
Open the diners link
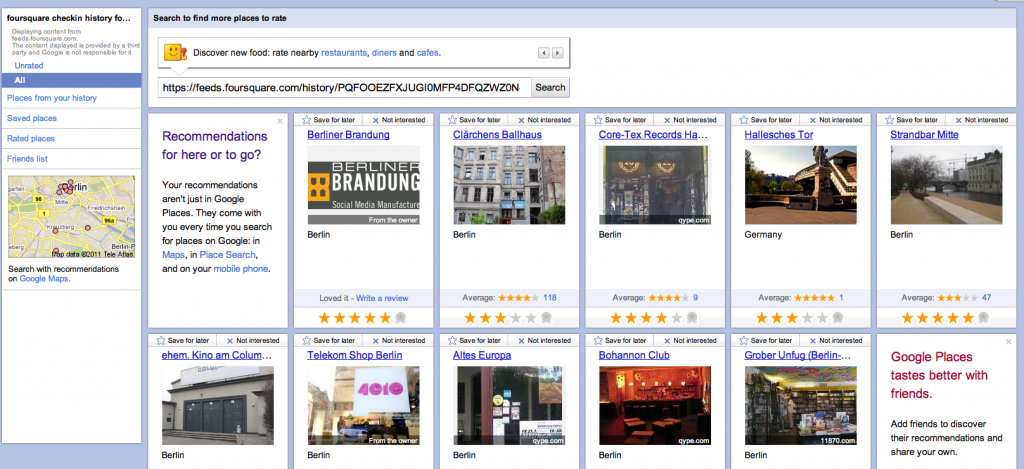click(384, 52)
